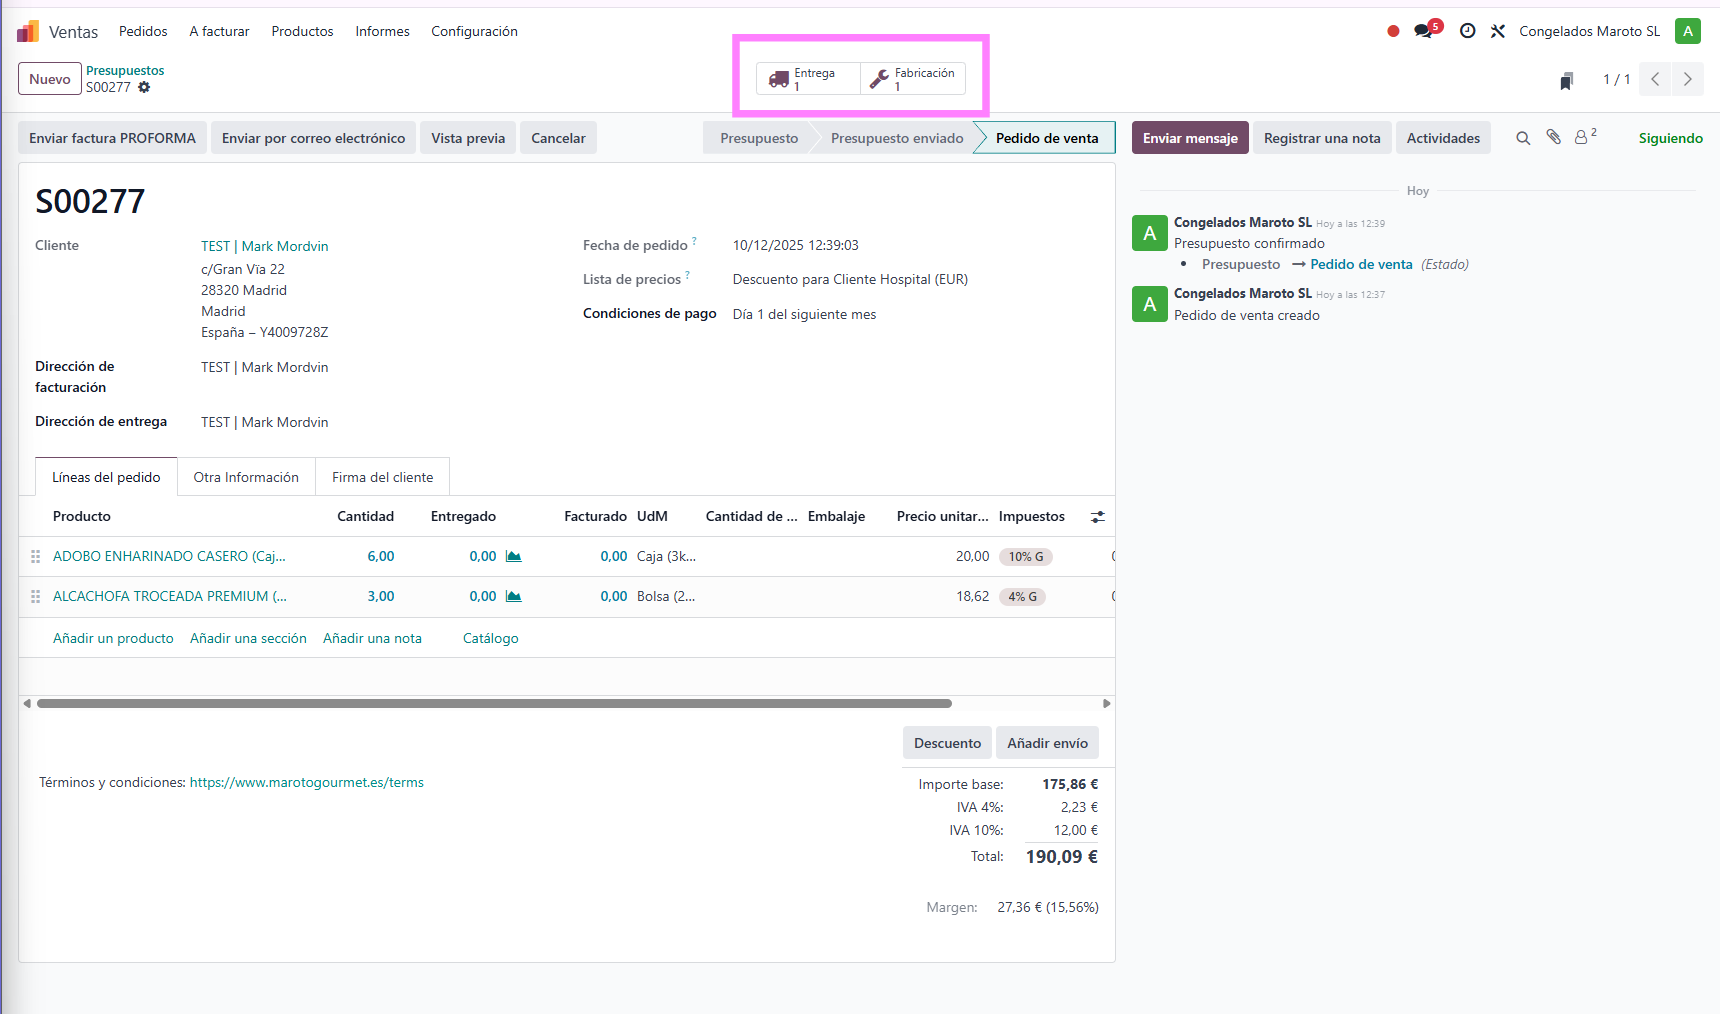
Task: Open the Fabricación wrench smart button
Action: point(913,79)
